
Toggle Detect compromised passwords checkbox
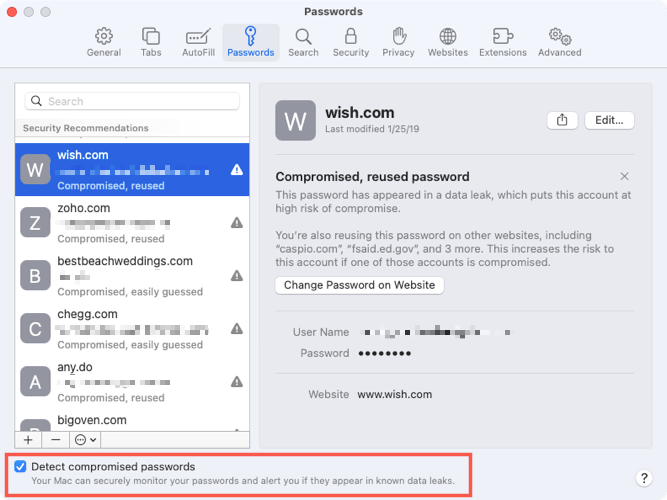click(x=20, y=466)
